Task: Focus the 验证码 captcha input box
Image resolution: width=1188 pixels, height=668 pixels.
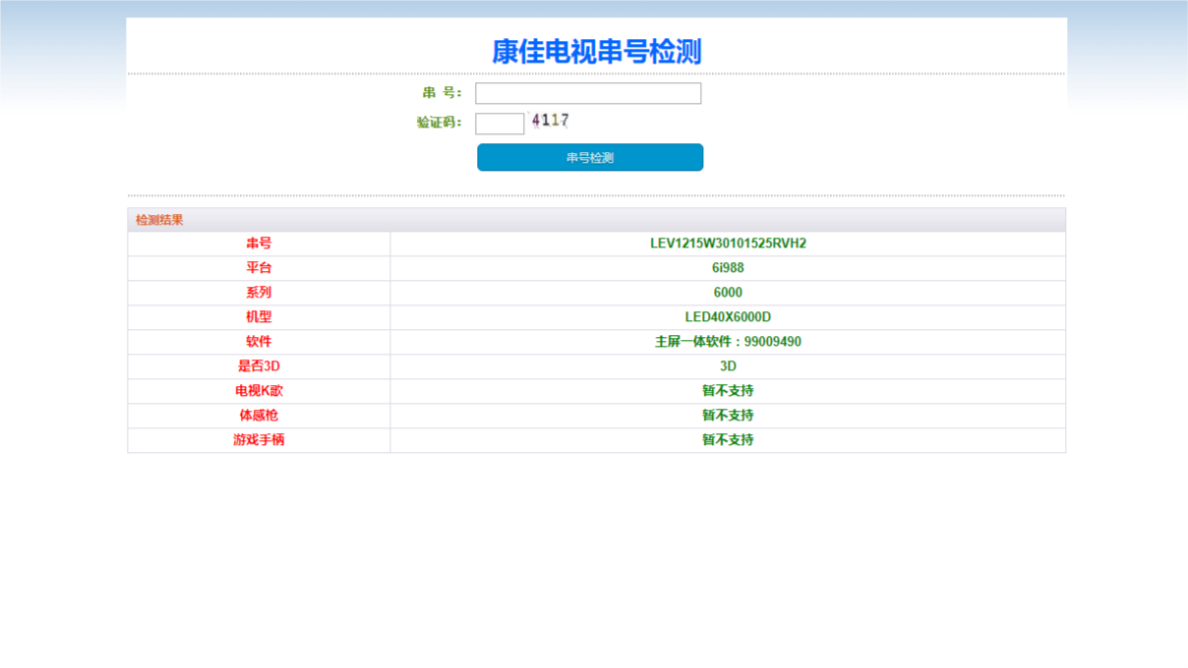Action: 499,123
